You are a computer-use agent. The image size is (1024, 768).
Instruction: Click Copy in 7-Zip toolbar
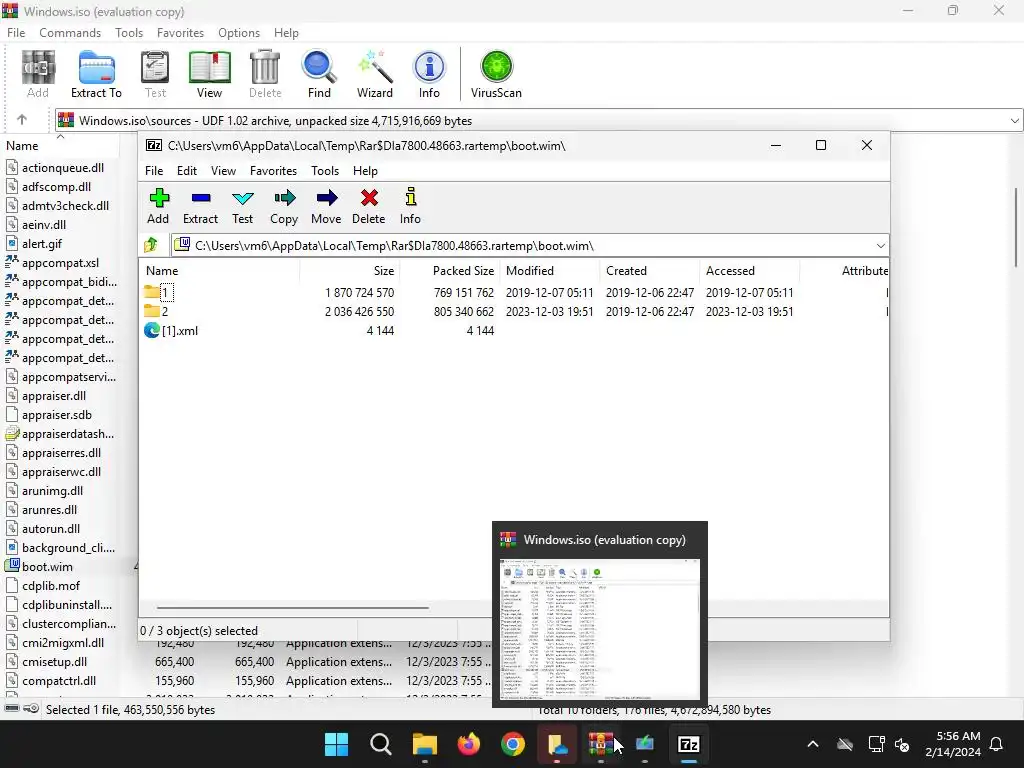coord(284,206)
